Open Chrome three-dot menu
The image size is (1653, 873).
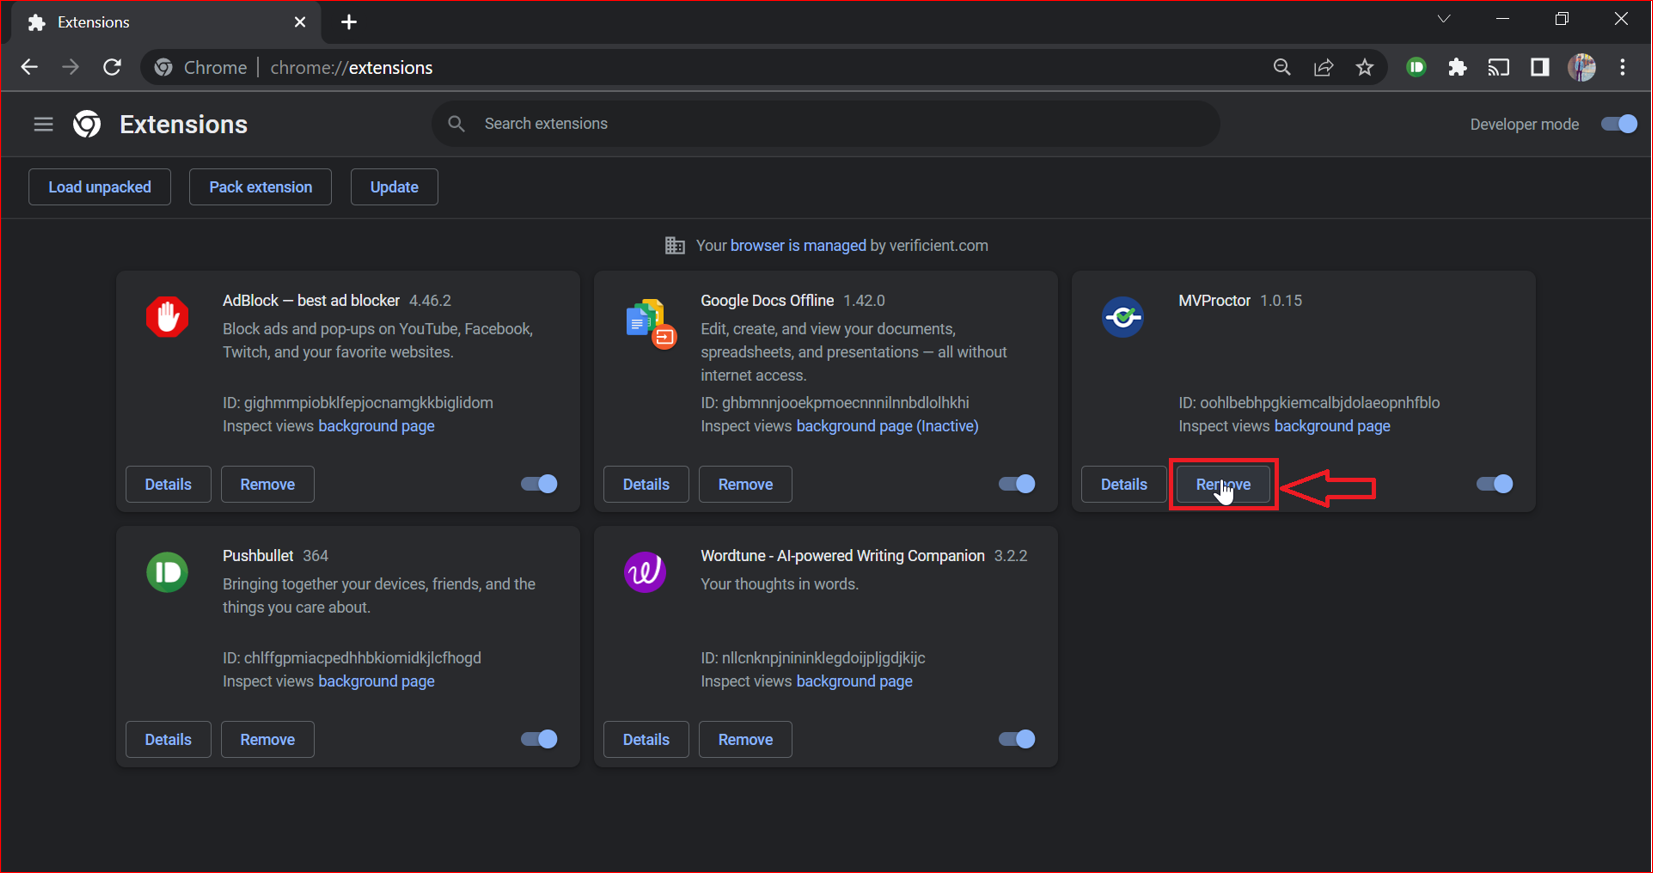[x=1623, y=67]
